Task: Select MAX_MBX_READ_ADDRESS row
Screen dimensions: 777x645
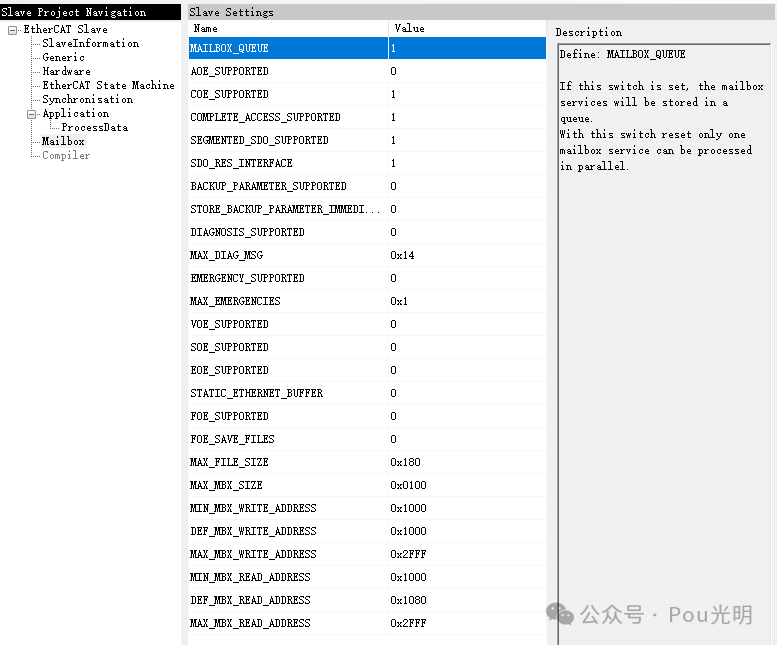Action: 367,623
